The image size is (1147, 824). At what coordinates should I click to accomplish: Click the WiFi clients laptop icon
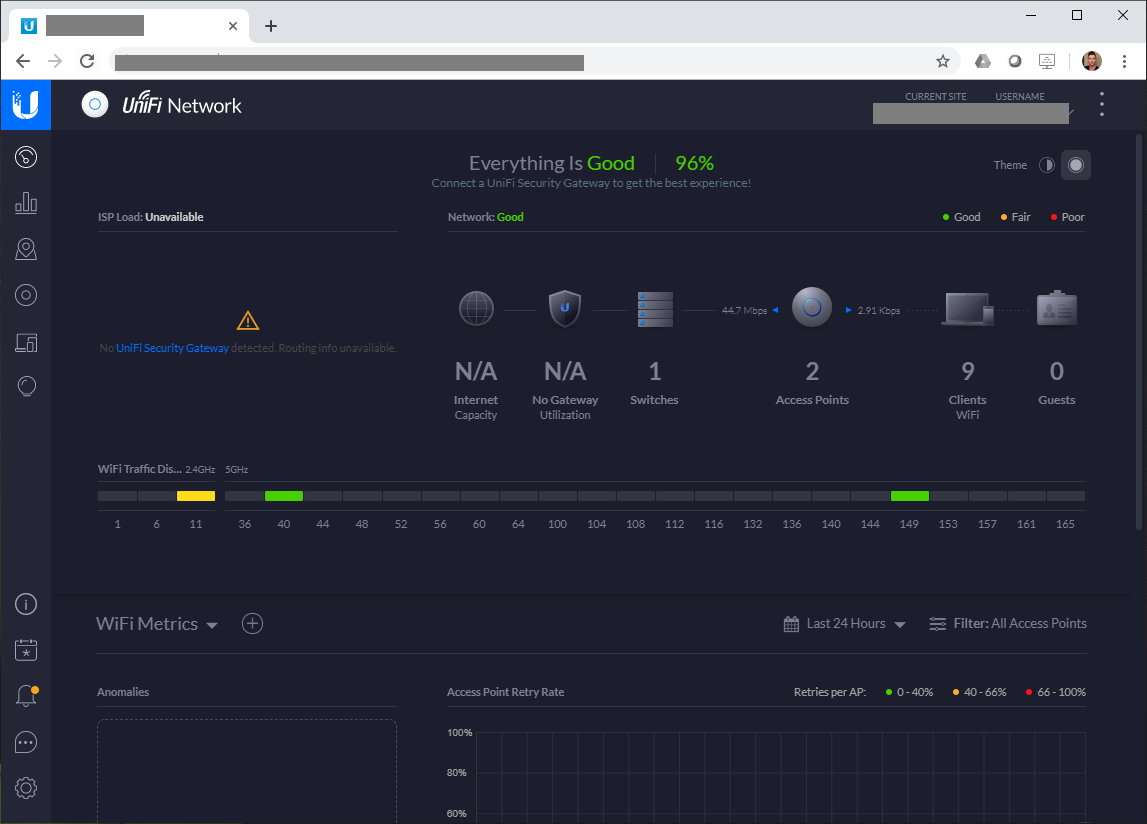[x=968, y=309]
